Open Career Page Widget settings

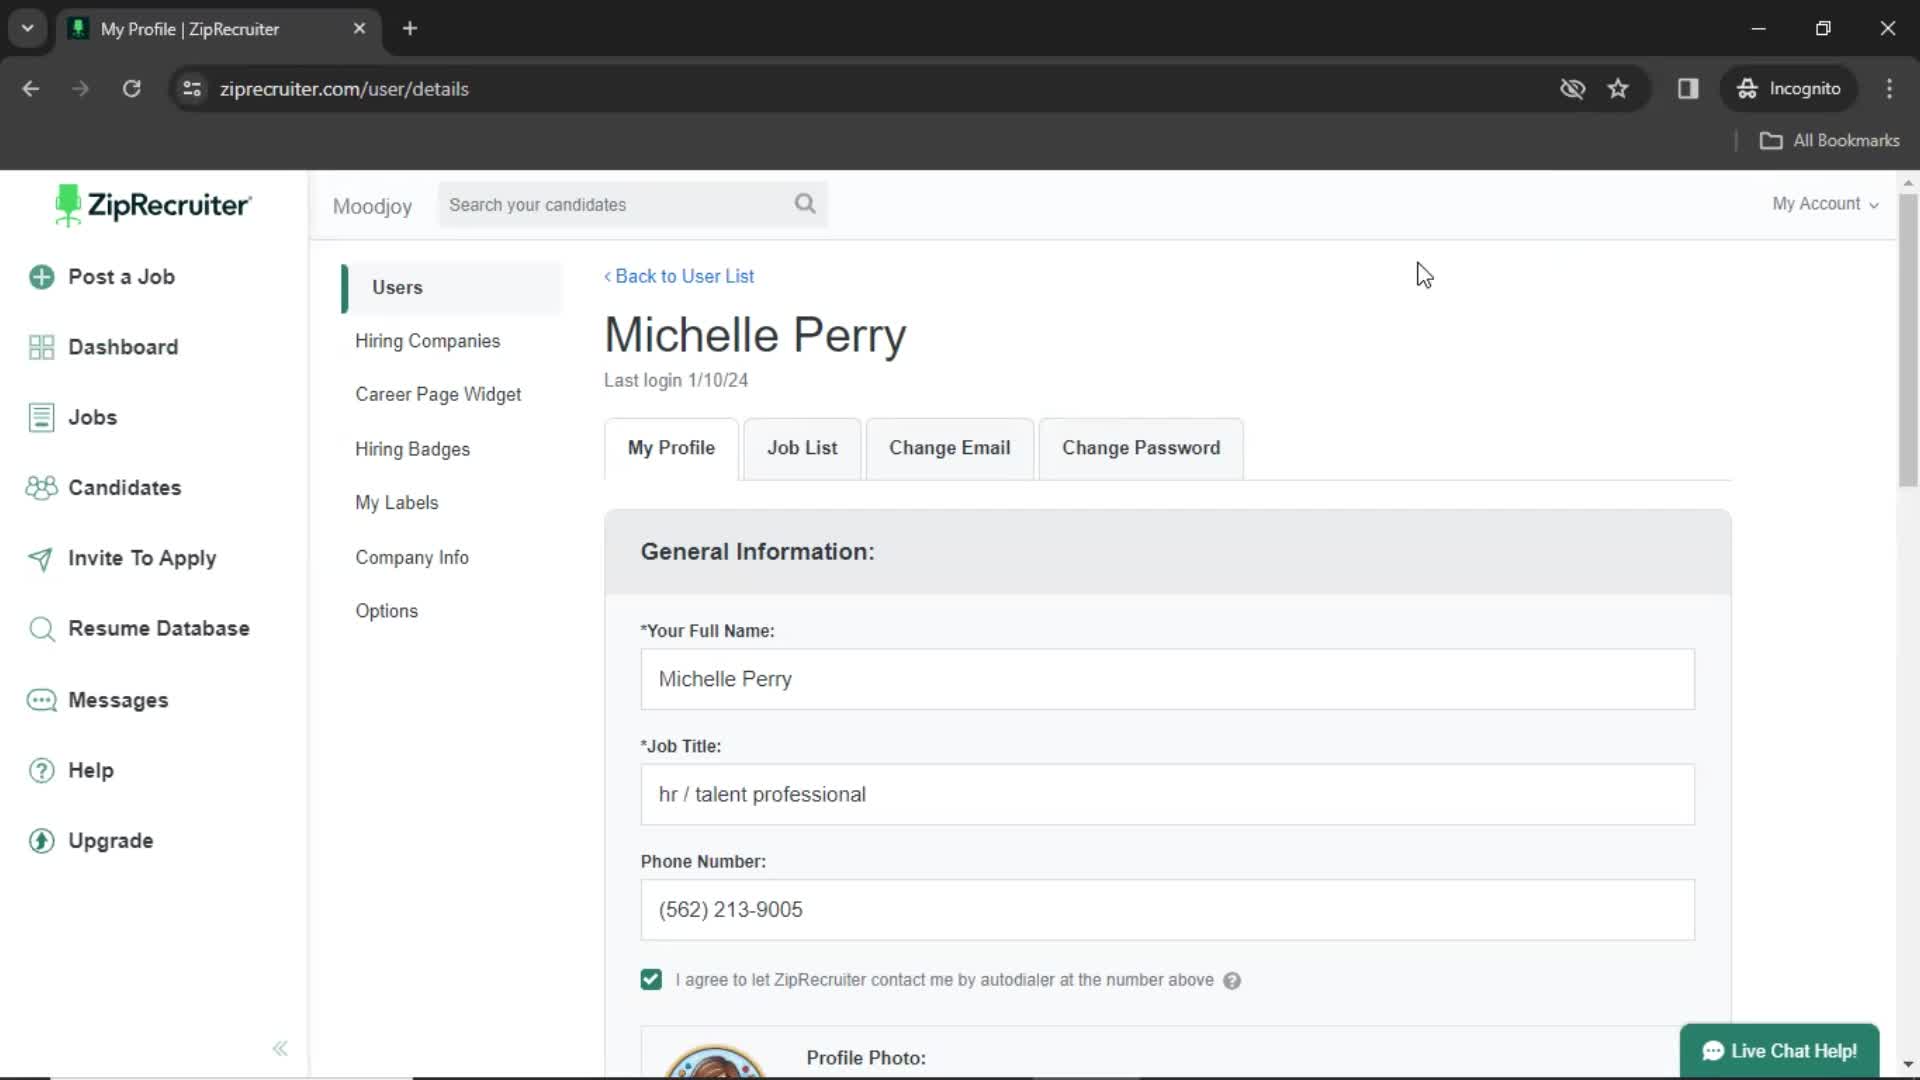tap(439, 393)
